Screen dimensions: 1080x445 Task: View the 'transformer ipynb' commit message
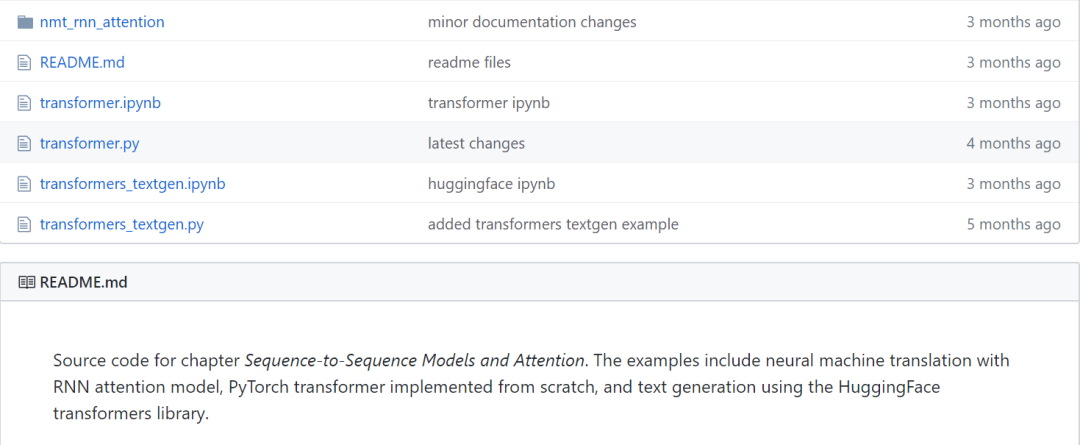point(488,103)
